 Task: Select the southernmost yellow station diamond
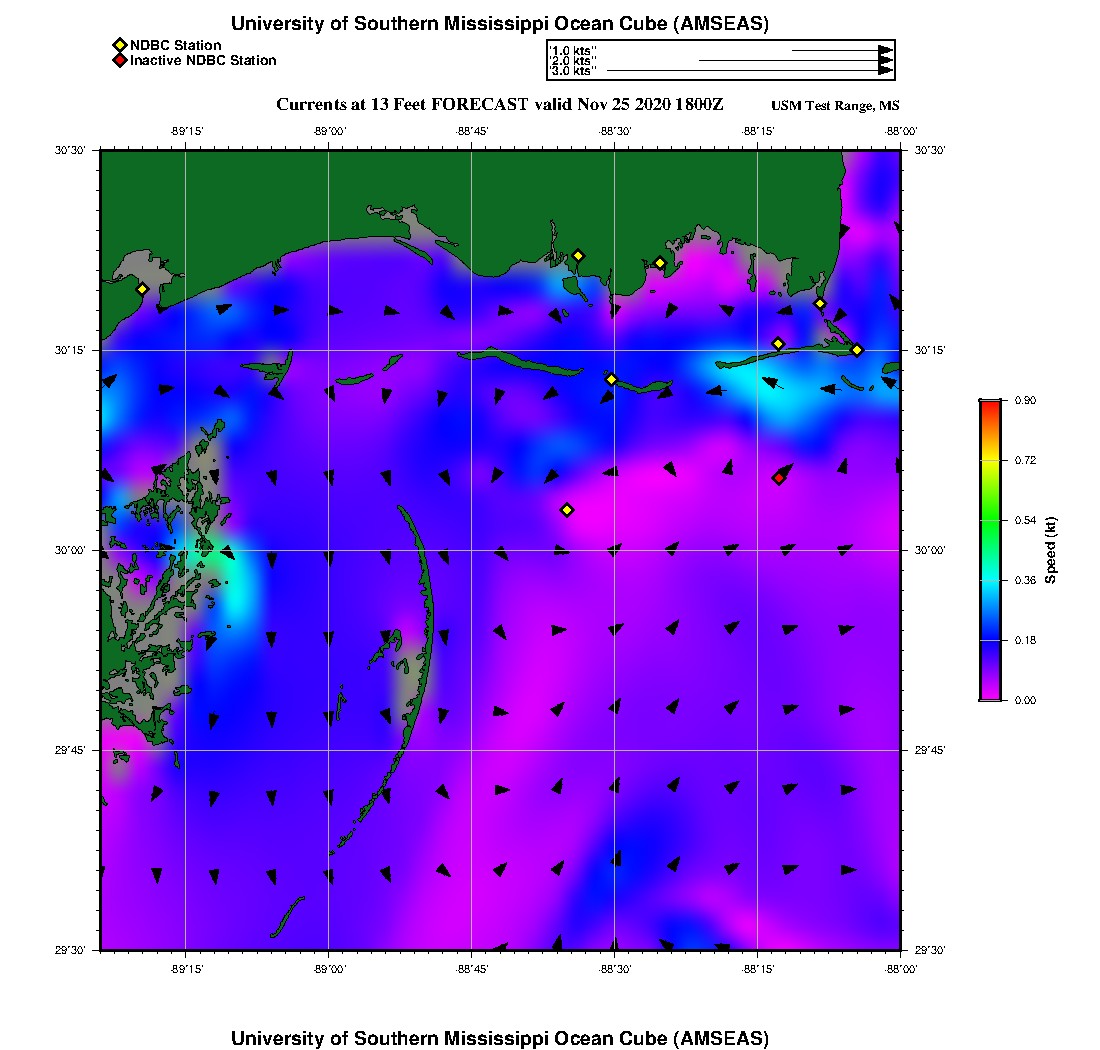click(x=567, y=510)
